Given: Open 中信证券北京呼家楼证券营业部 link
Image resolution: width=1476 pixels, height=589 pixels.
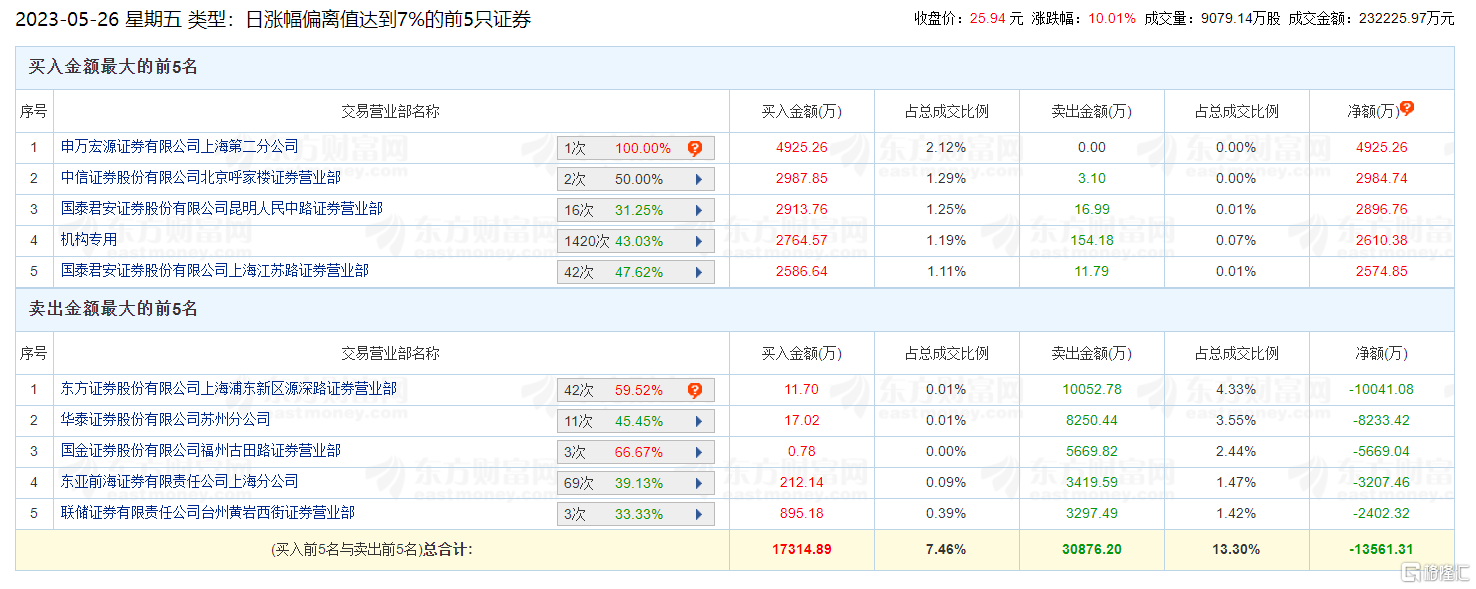Looking at the screenshot, I should coord(201,177).
